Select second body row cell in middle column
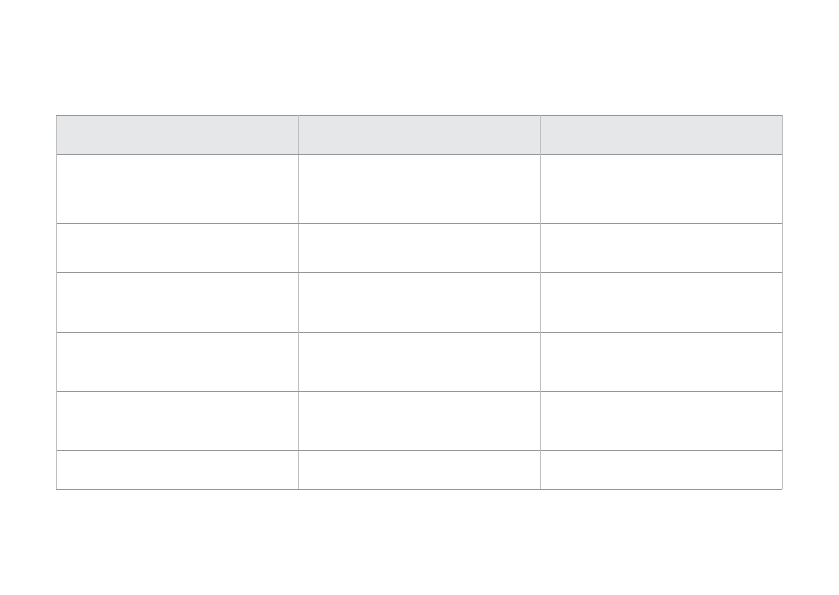Viewport: 839px width, 595px height. [419, 248]
